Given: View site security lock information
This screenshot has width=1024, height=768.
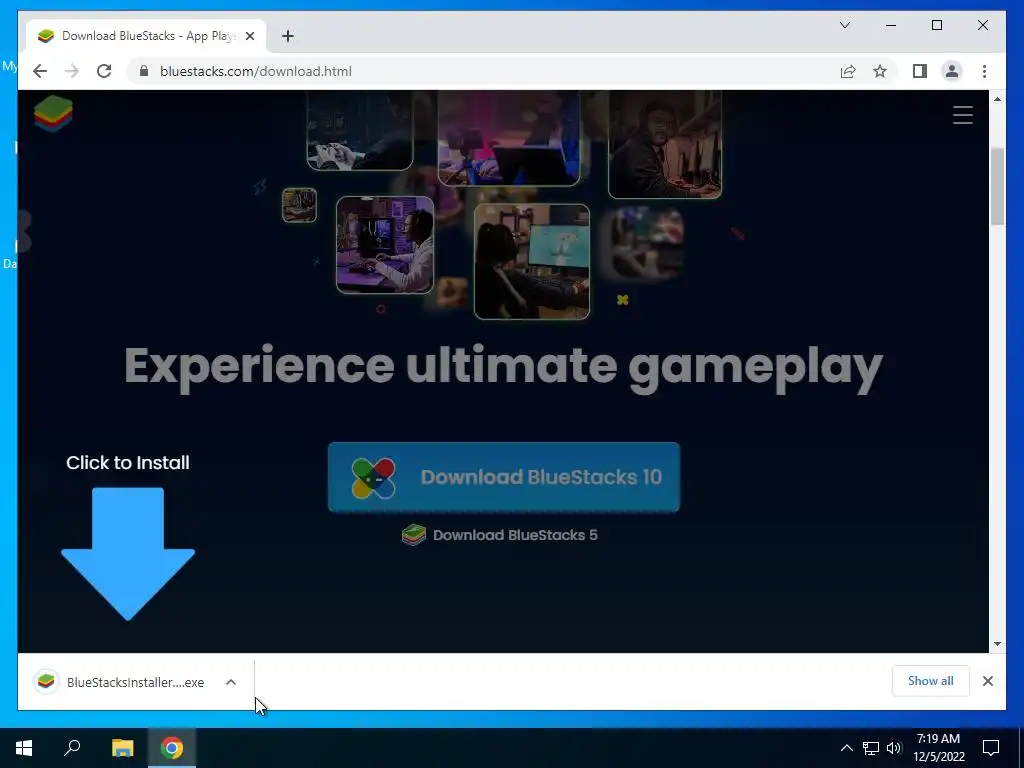Looking at the screenshot, I should click(x=144, y=71).
